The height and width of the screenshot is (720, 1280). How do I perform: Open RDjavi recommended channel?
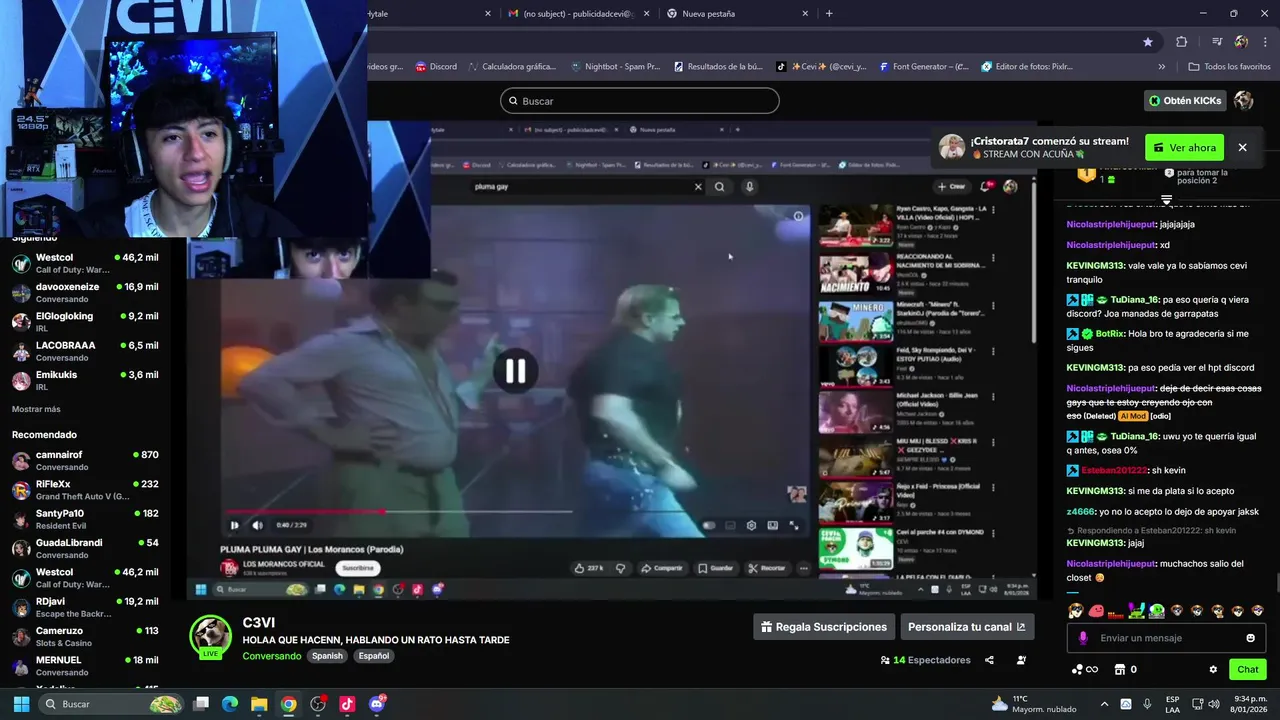85,607
